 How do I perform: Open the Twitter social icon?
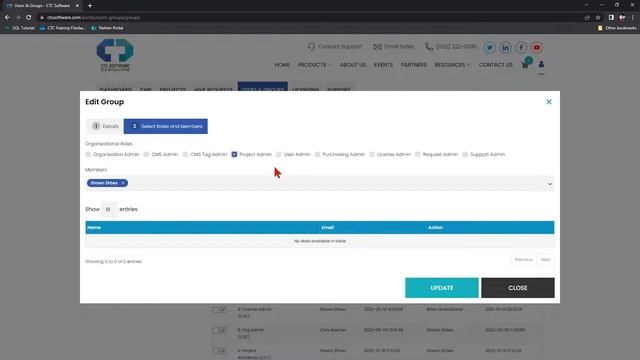[x=489, y=47]
